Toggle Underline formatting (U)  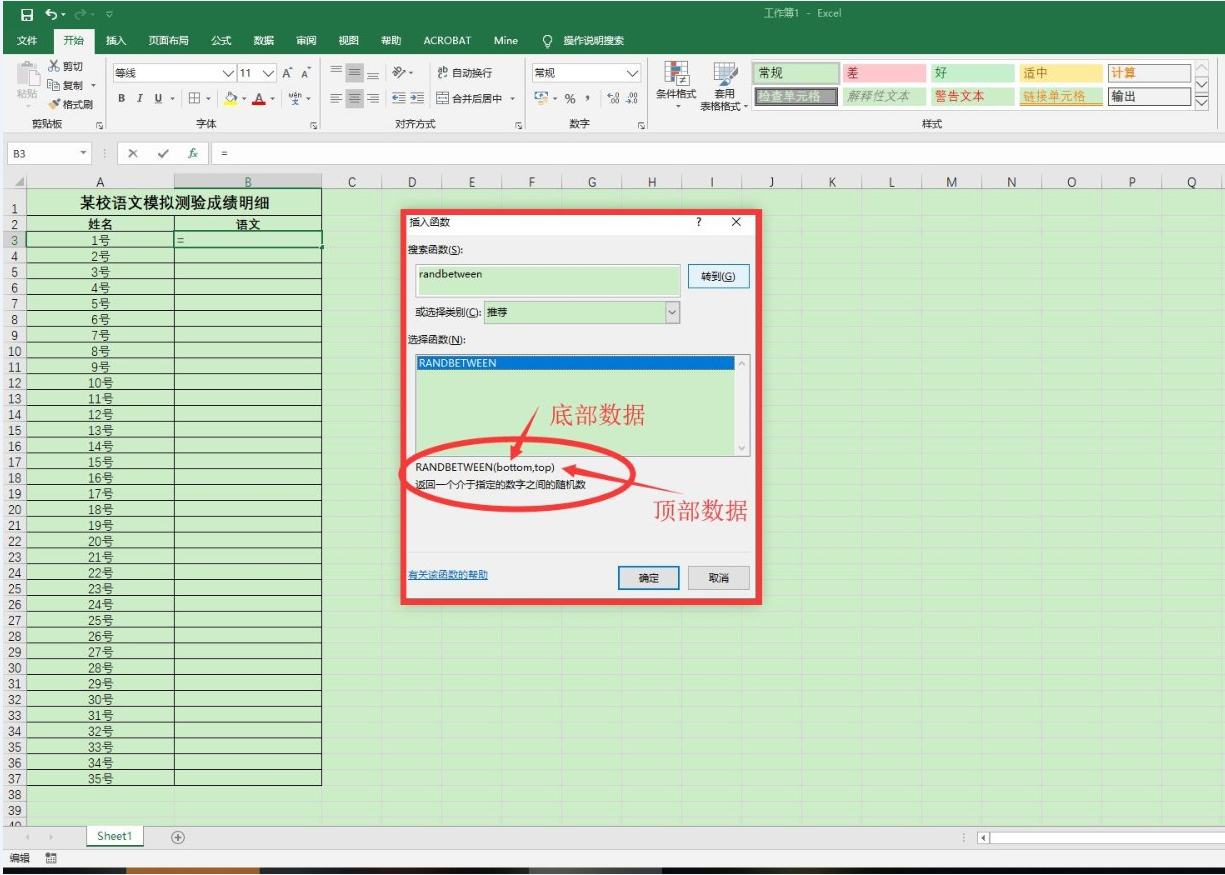coord(158,98)
